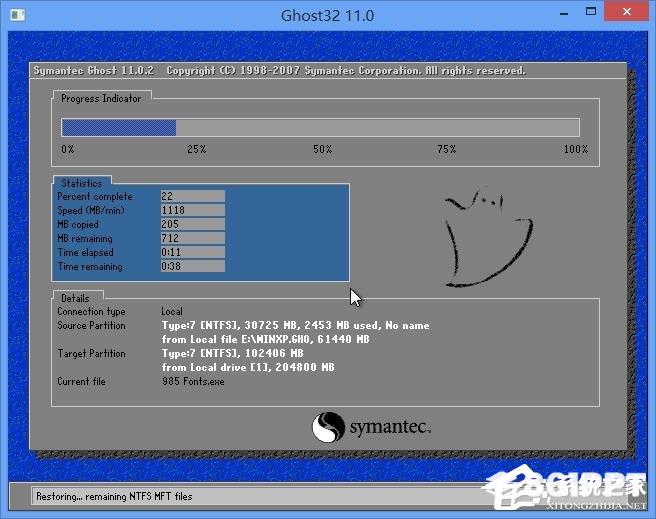Click the MB remaining label
This screenshot has height=519, width=656.
pos(85,239)
